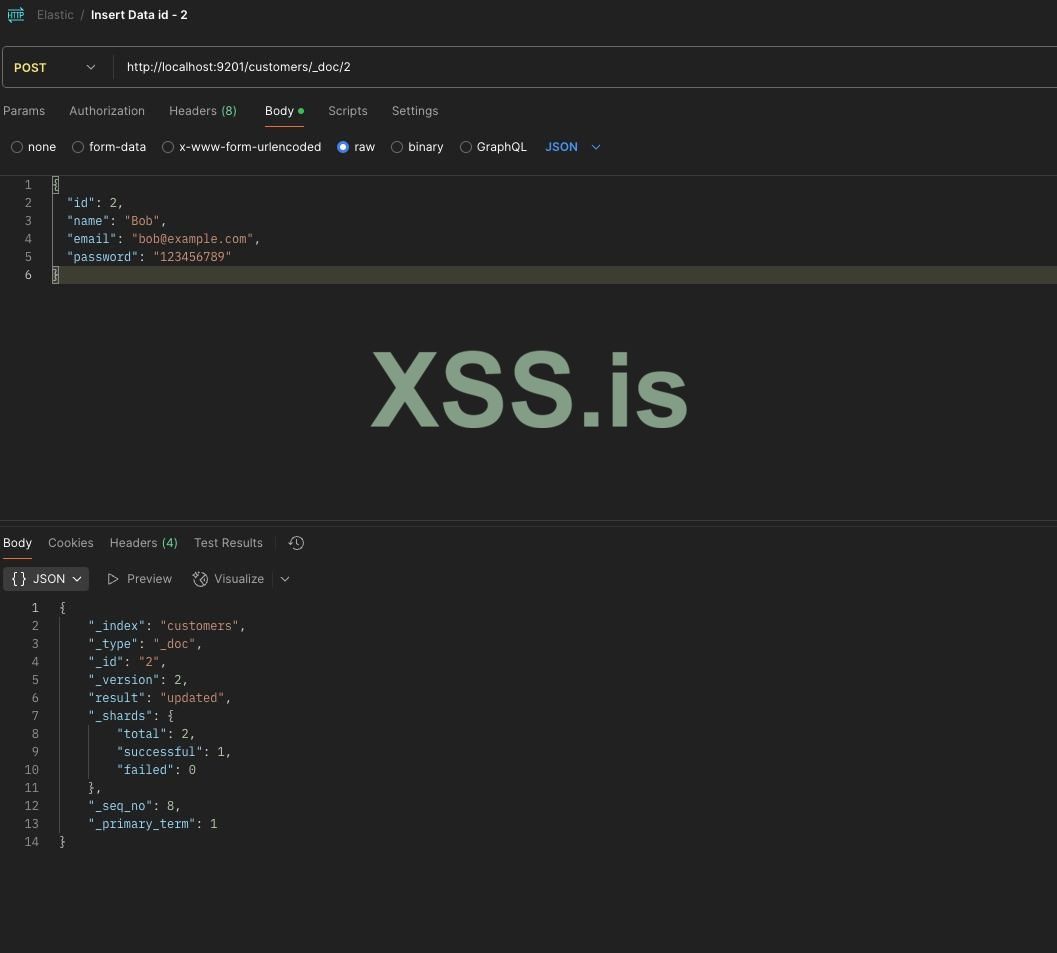1057x953 pixels.
Task: Click the HTTP request icon beside Elastic
Action: coord(16,15)
